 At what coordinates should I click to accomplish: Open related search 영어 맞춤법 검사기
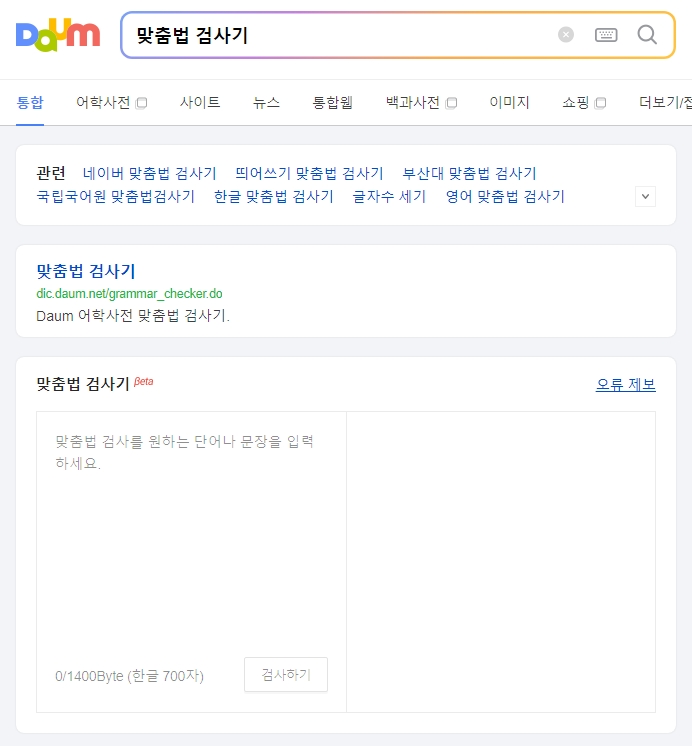click(x=505, y=196)
